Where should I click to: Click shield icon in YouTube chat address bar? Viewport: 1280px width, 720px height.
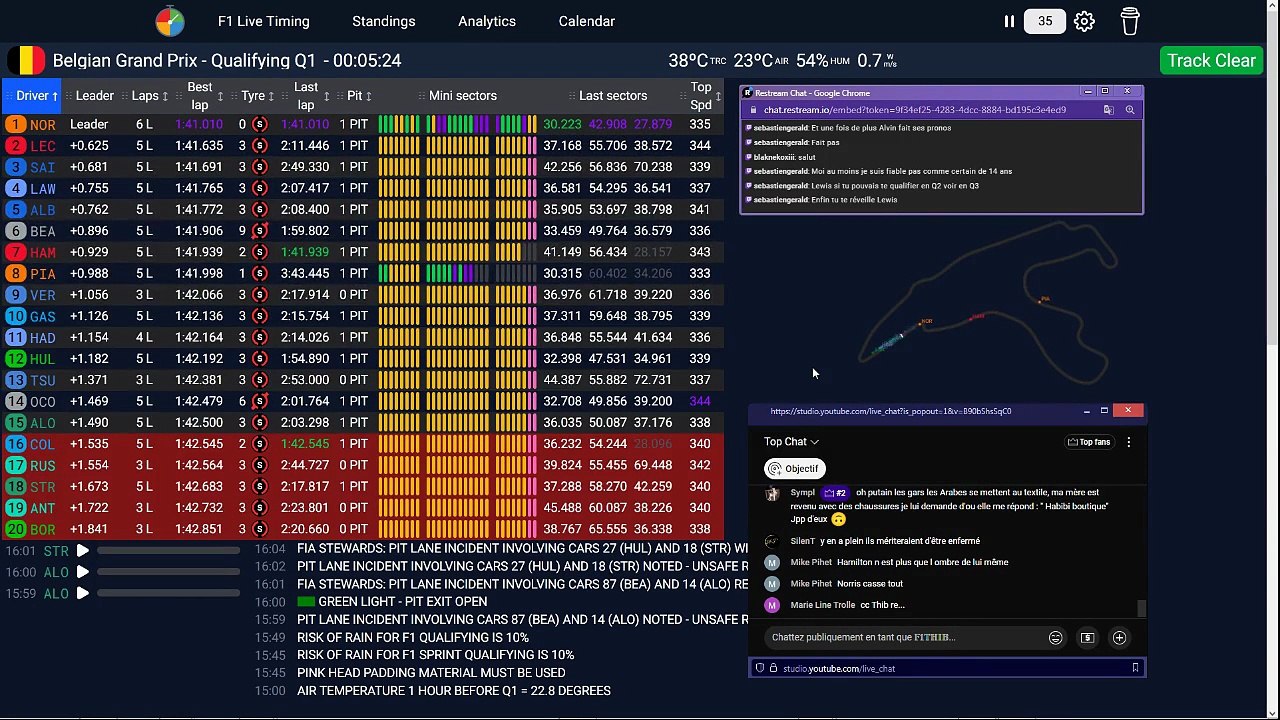coord(760,668)
